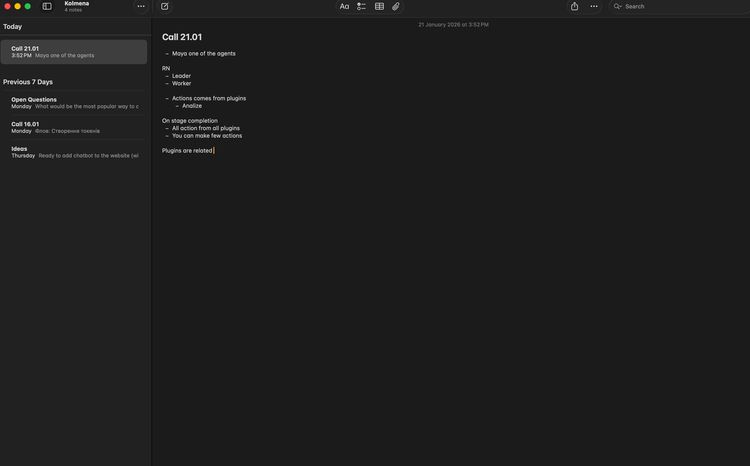Click the Kolmena folder title
This screenshot has width=750, height=466.
[77, 4]
